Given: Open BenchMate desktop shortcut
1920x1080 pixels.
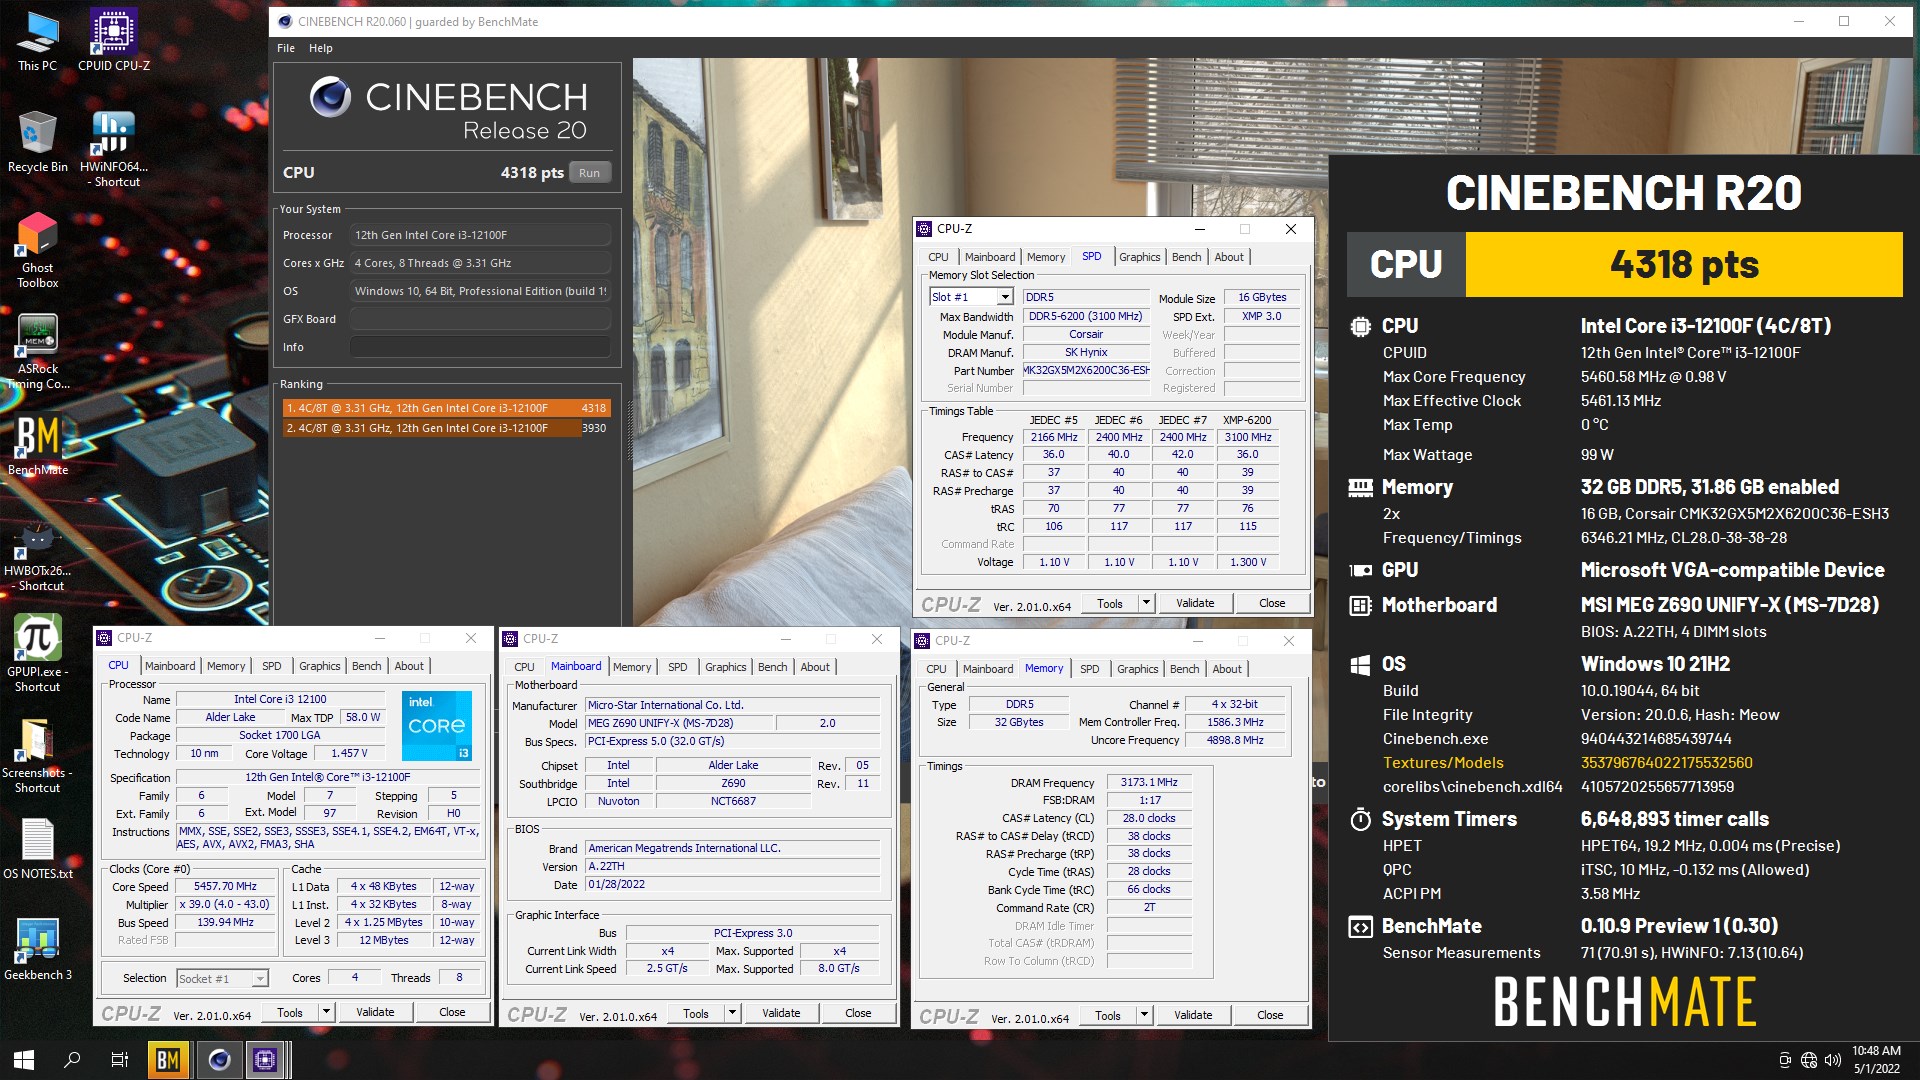Looking at the screenshot, I should click(37, 445).
